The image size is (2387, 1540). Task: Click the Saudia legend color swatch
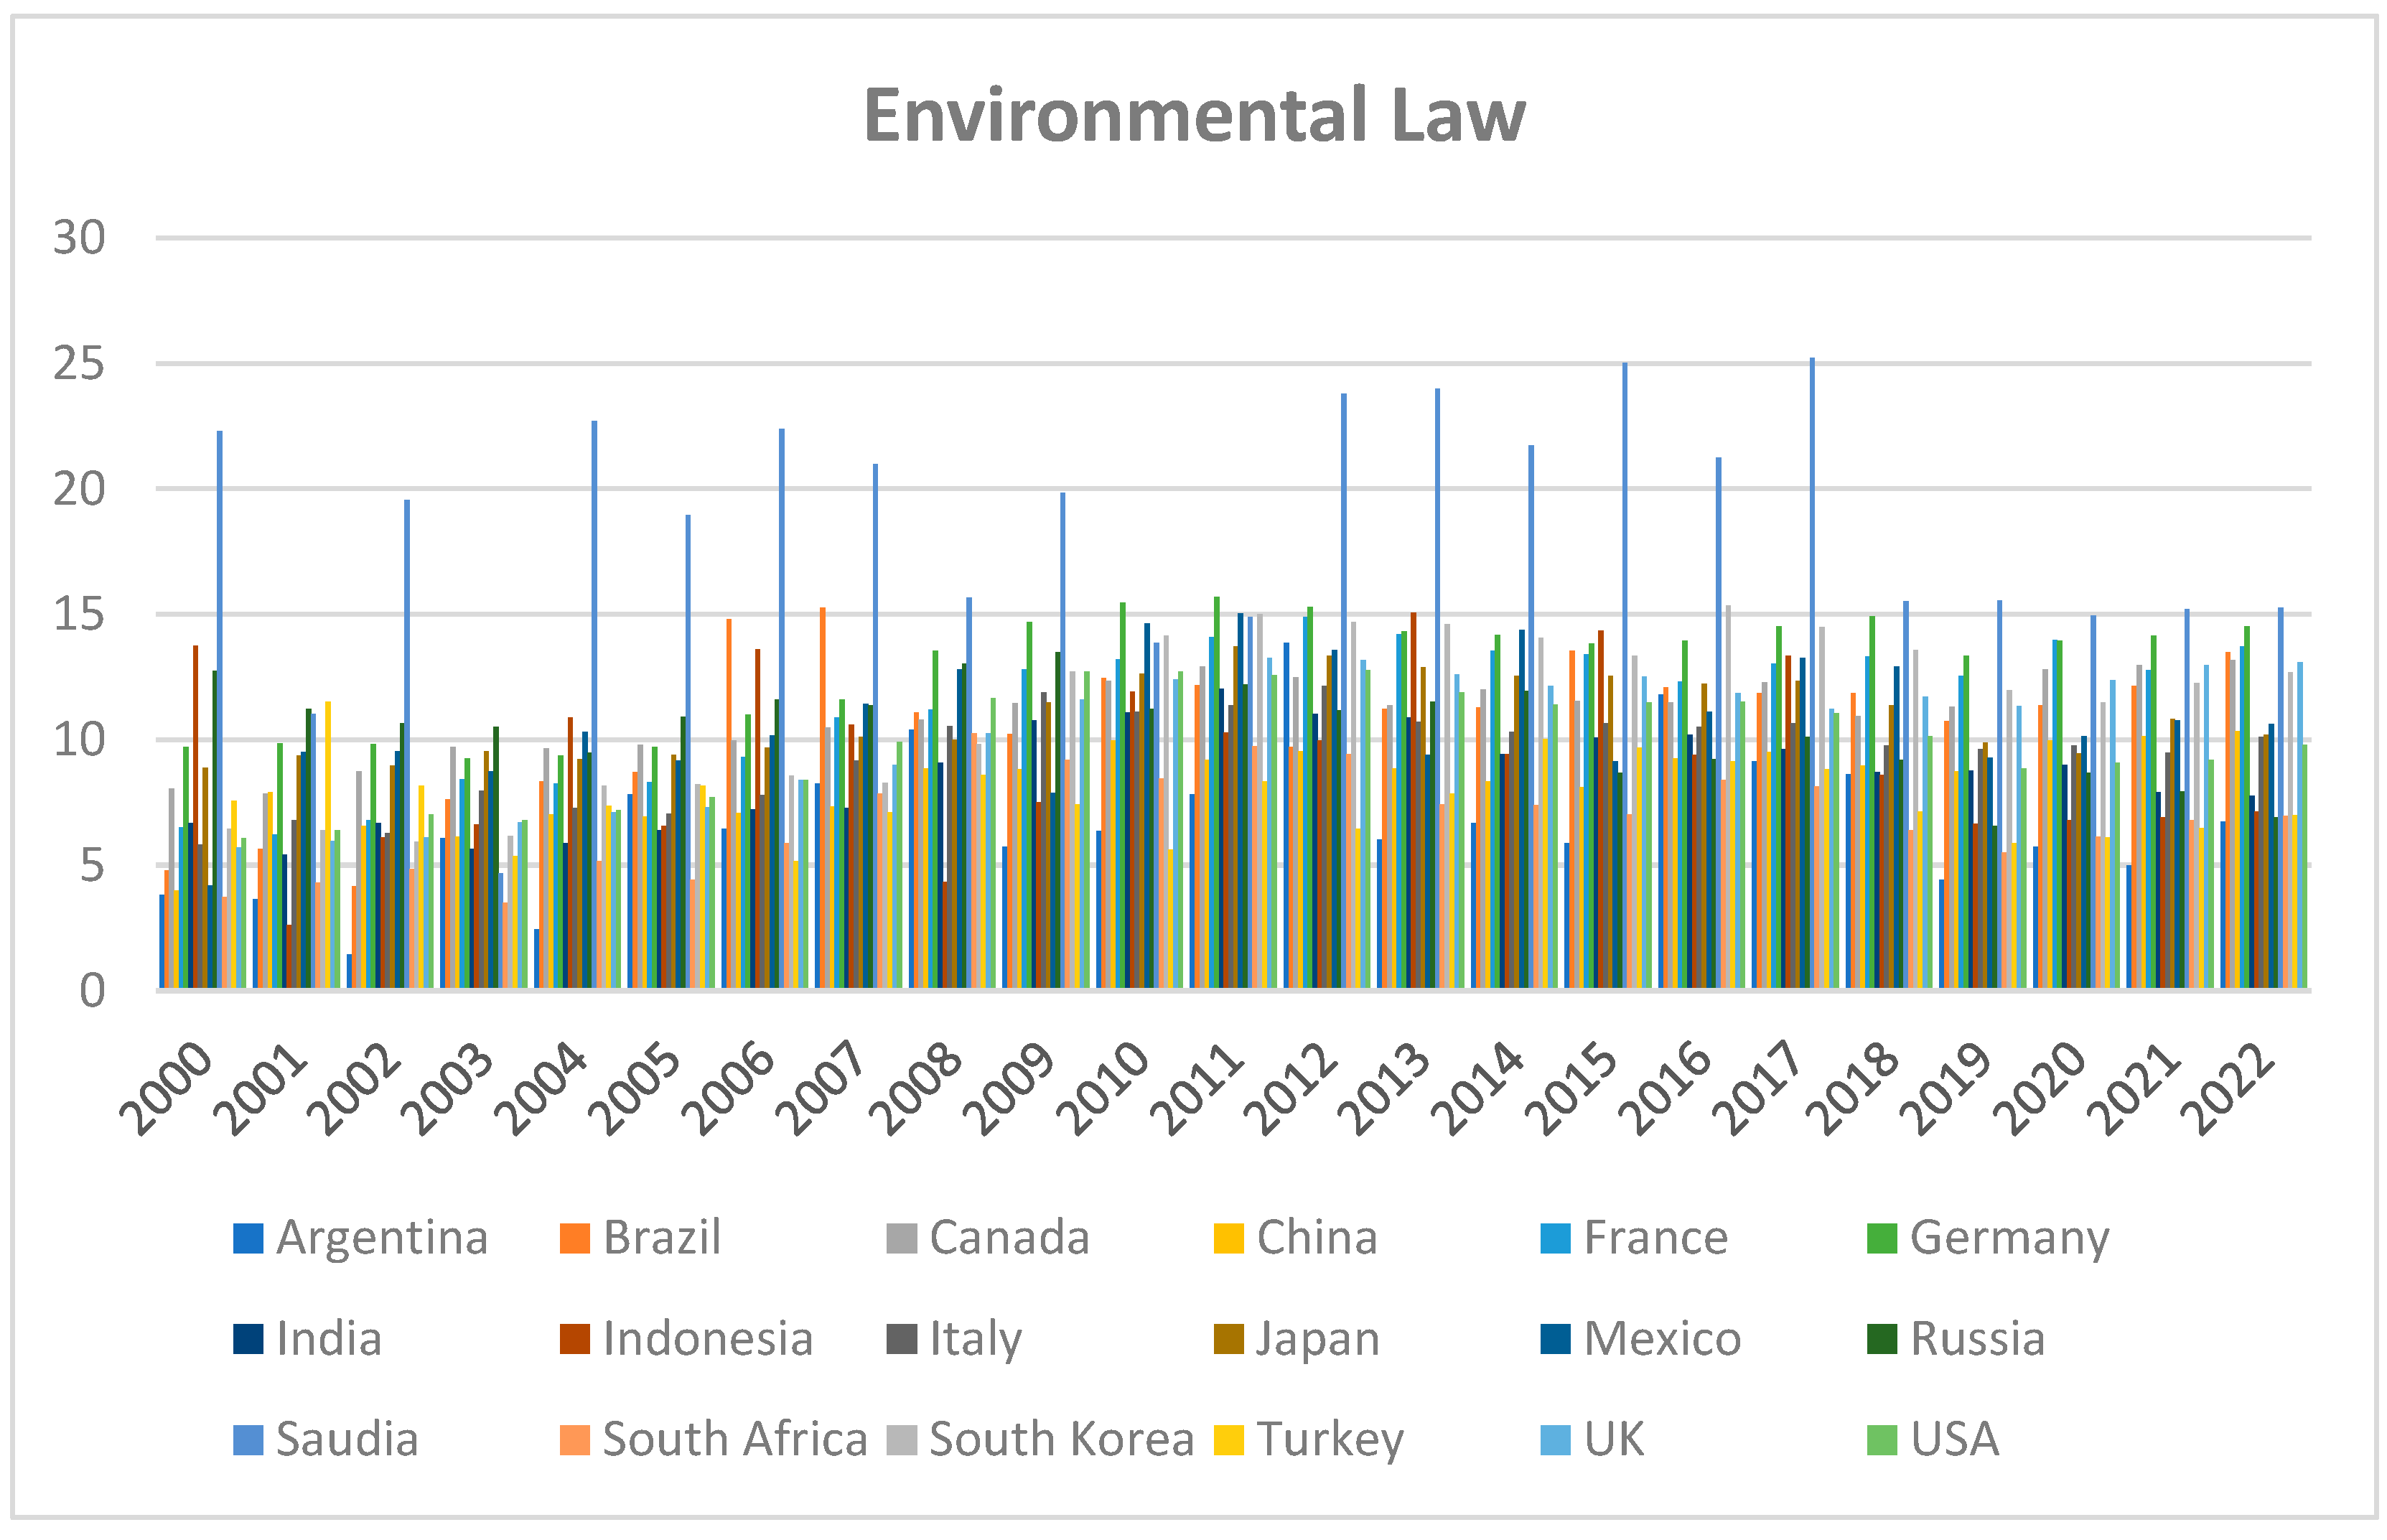(248, 1440)
